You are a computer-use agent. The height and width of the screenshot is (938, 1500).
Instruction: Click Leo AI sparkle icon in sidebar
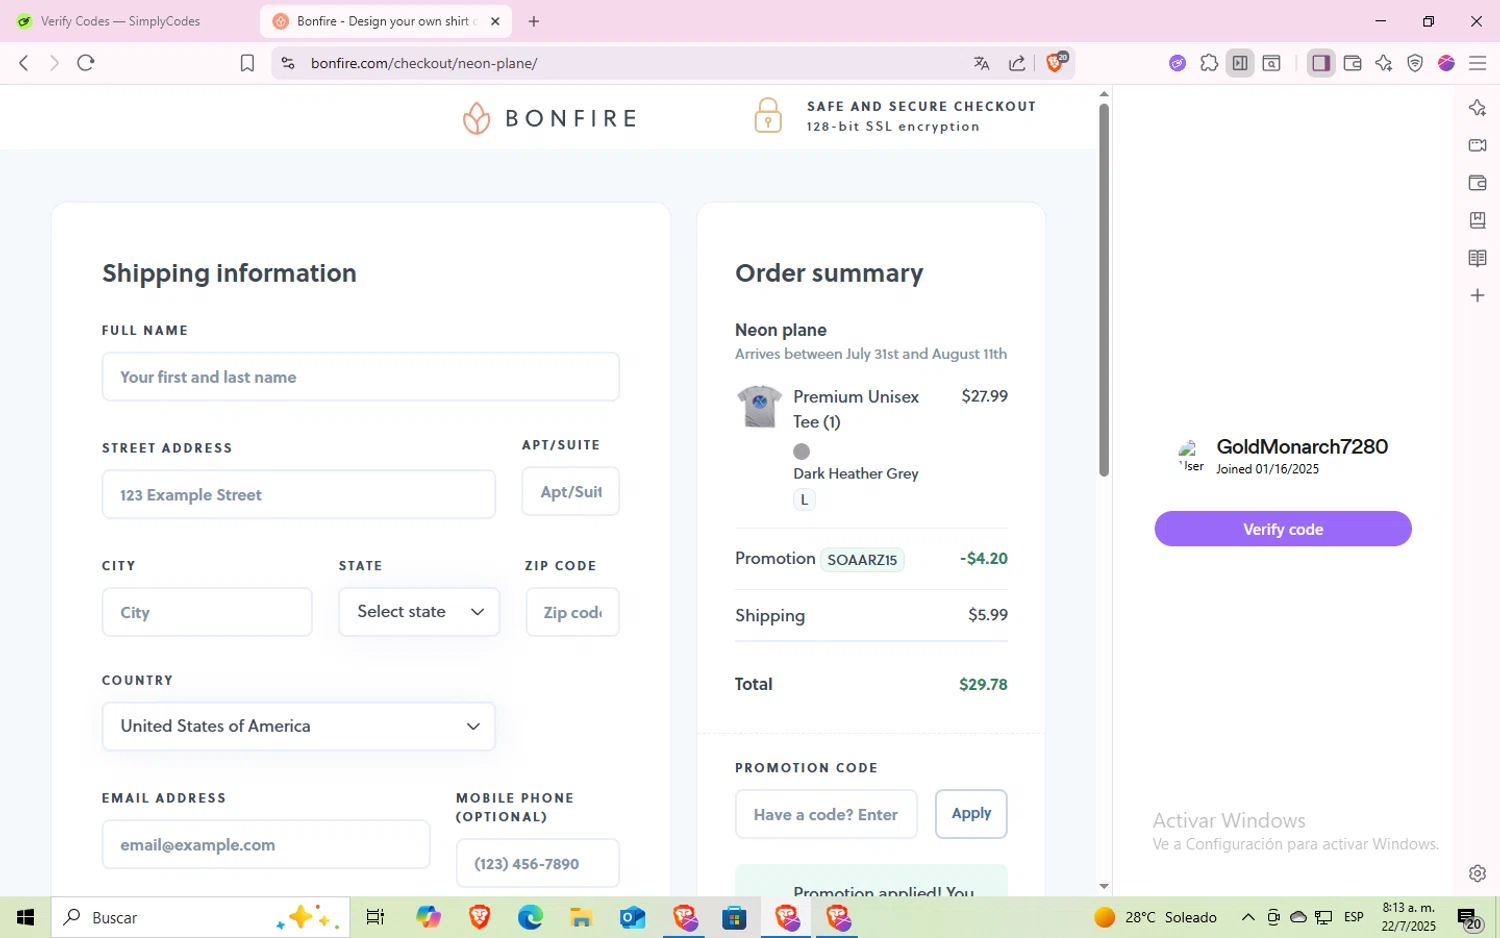coord(1477,108)
